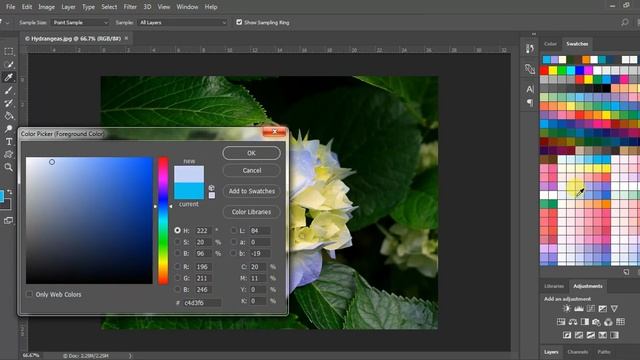Screen dimensions: 640x360
Task: Add a Levels adjustment
Action: [x=579, y=309]
